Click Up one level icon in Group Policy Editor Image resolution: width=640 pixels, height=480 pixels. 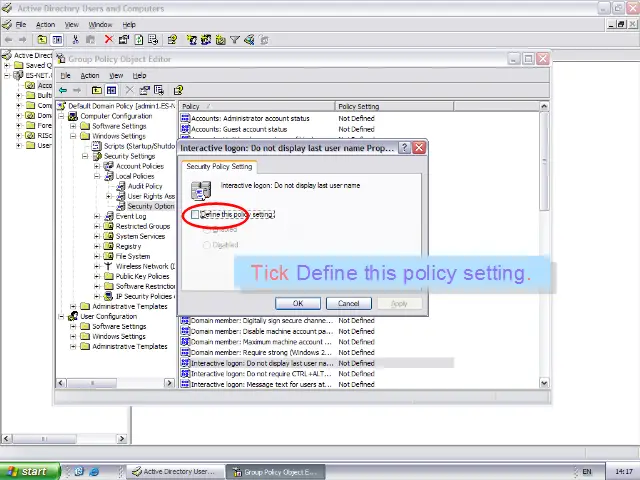97,90
